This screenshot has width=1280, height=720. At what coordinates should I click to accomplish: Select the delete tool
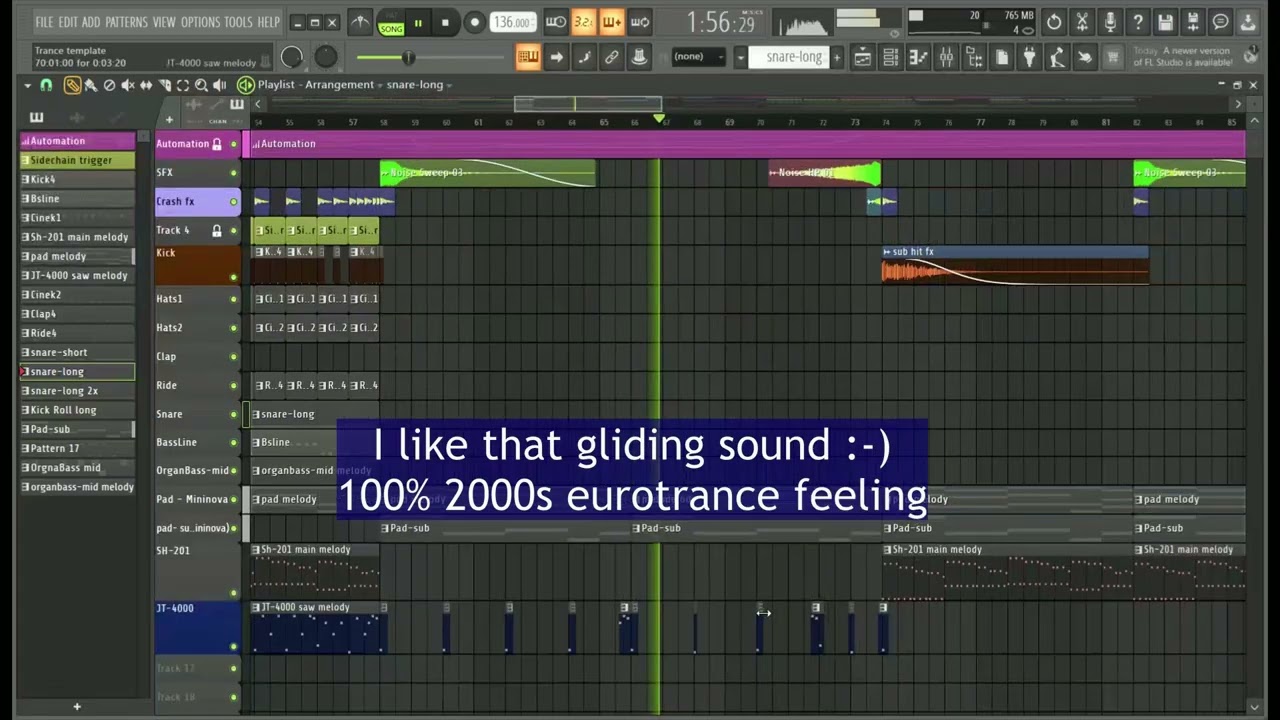coord(109,85)
